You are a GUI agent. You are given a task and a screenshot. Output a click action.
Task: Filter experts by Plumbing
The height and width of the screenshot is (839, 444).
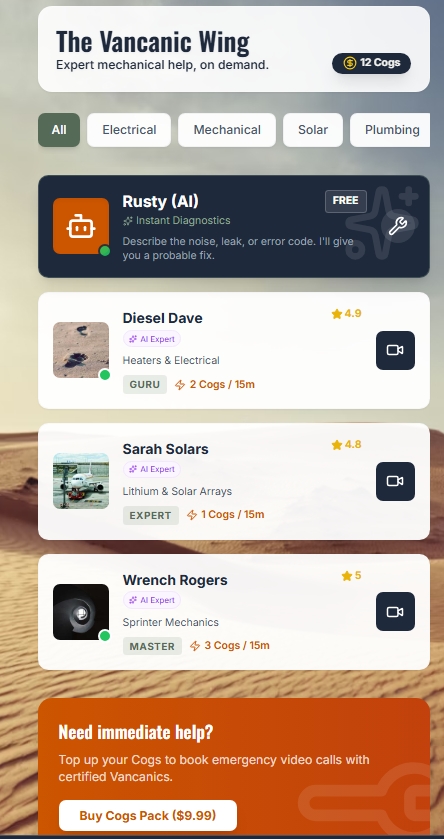[x=391, y=130]
